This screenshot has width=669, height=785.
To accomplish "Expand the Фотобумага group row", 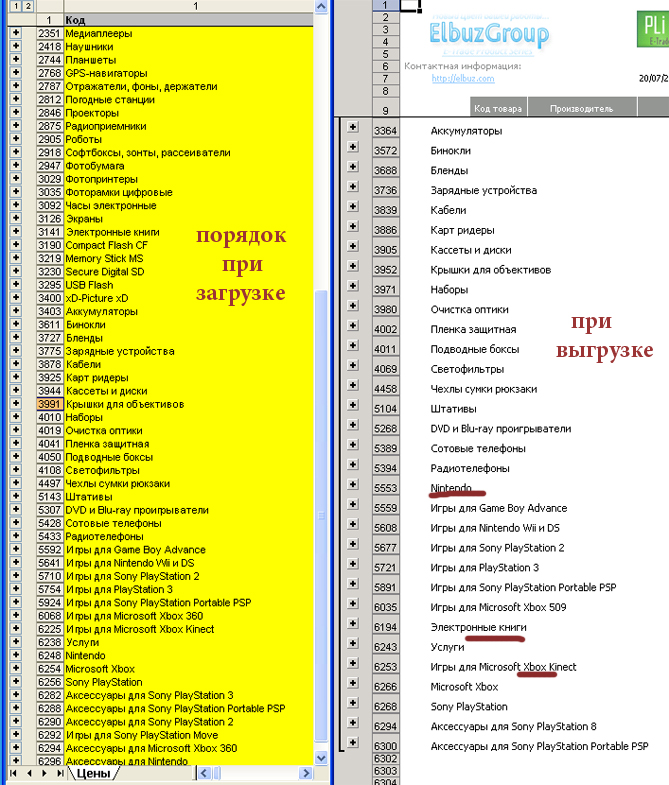I will (16, 165).
